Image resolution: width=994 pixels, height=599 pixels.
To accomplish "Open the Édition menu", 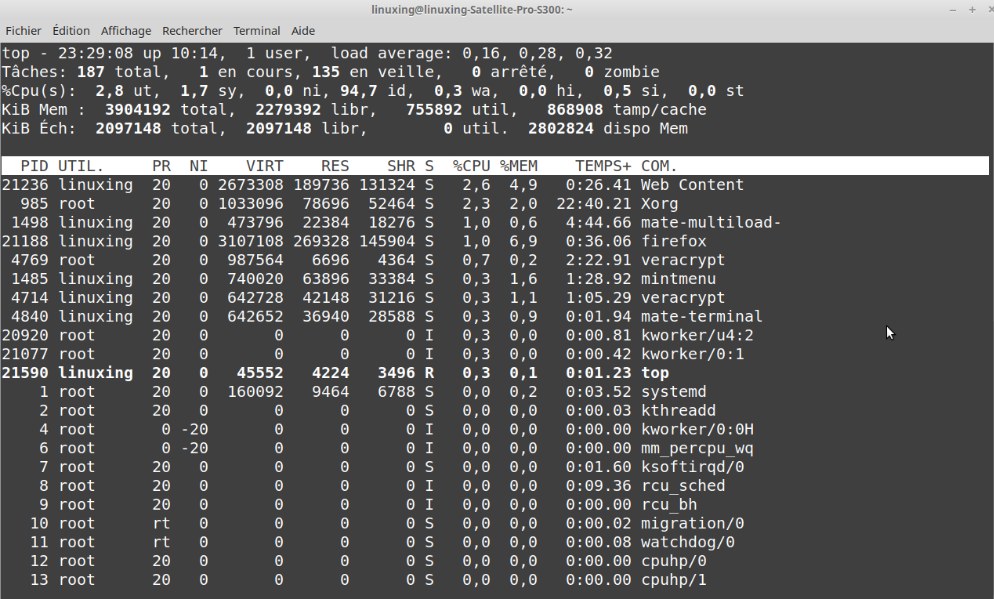I will (x=71, y=31).
